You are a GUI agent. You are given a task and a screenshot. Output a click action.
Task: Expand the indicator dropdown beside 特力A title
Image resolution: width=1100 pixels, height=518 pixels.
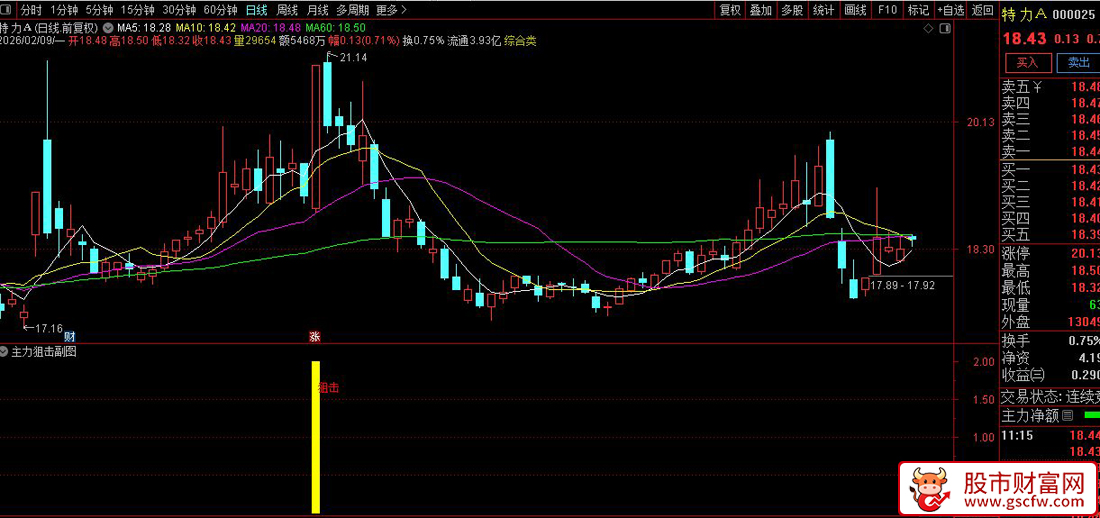pos(107,28)
